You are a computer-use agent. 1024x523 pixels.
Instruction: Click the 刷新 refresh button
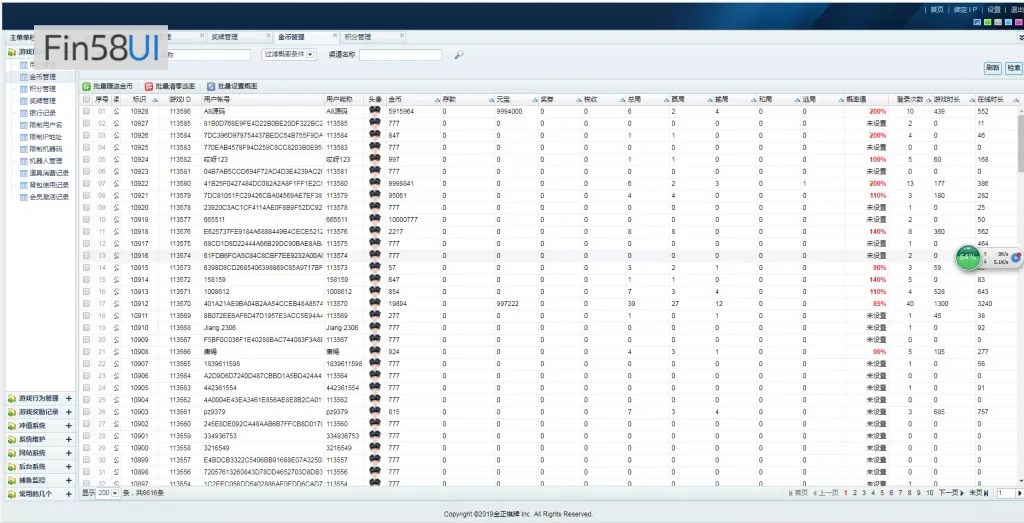(x=992, y=68)
